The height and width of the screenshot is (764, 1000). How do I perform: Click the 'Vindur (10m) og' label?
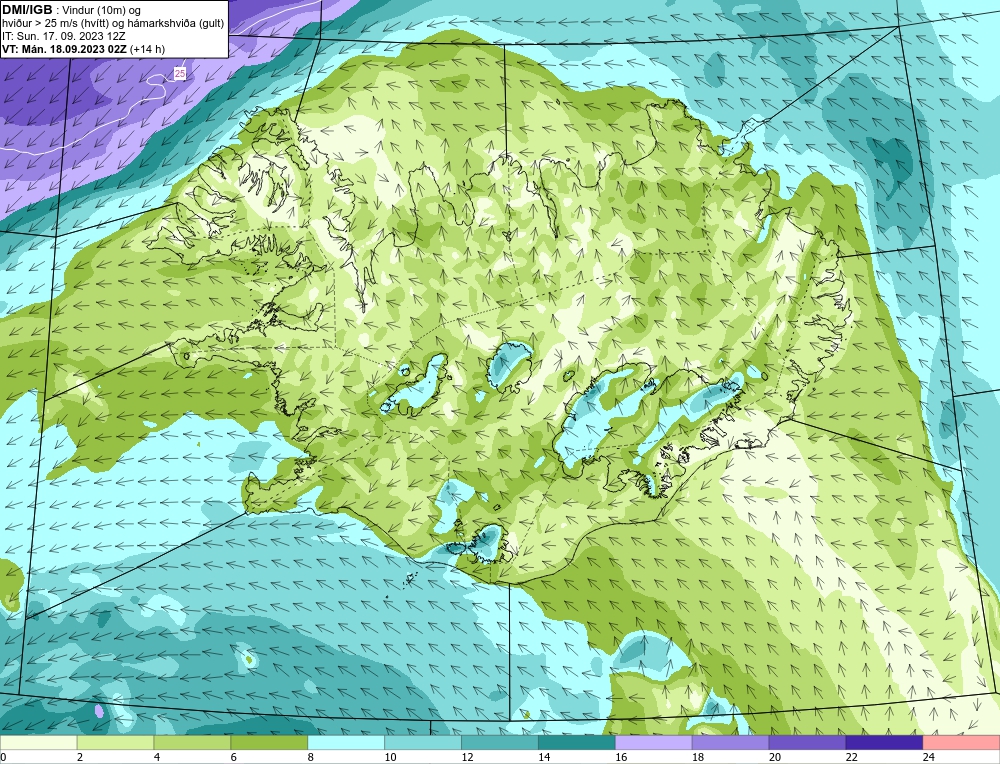tap(101, 11)
